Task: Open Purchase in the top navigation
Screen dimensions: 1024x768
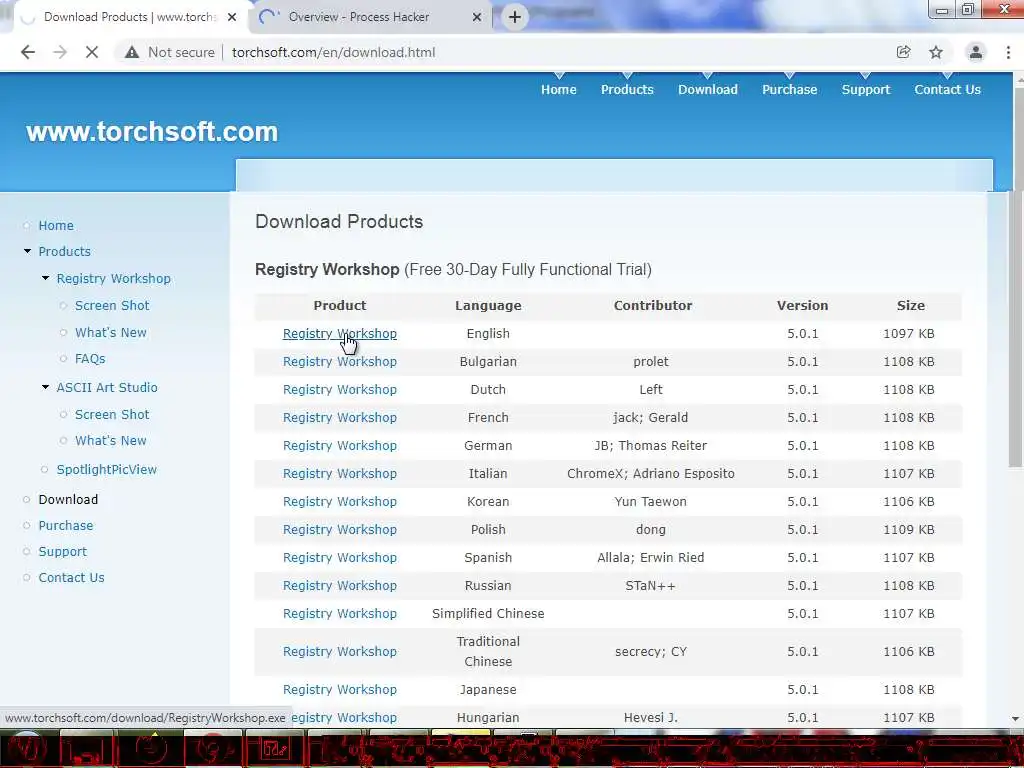Action: 790,89
